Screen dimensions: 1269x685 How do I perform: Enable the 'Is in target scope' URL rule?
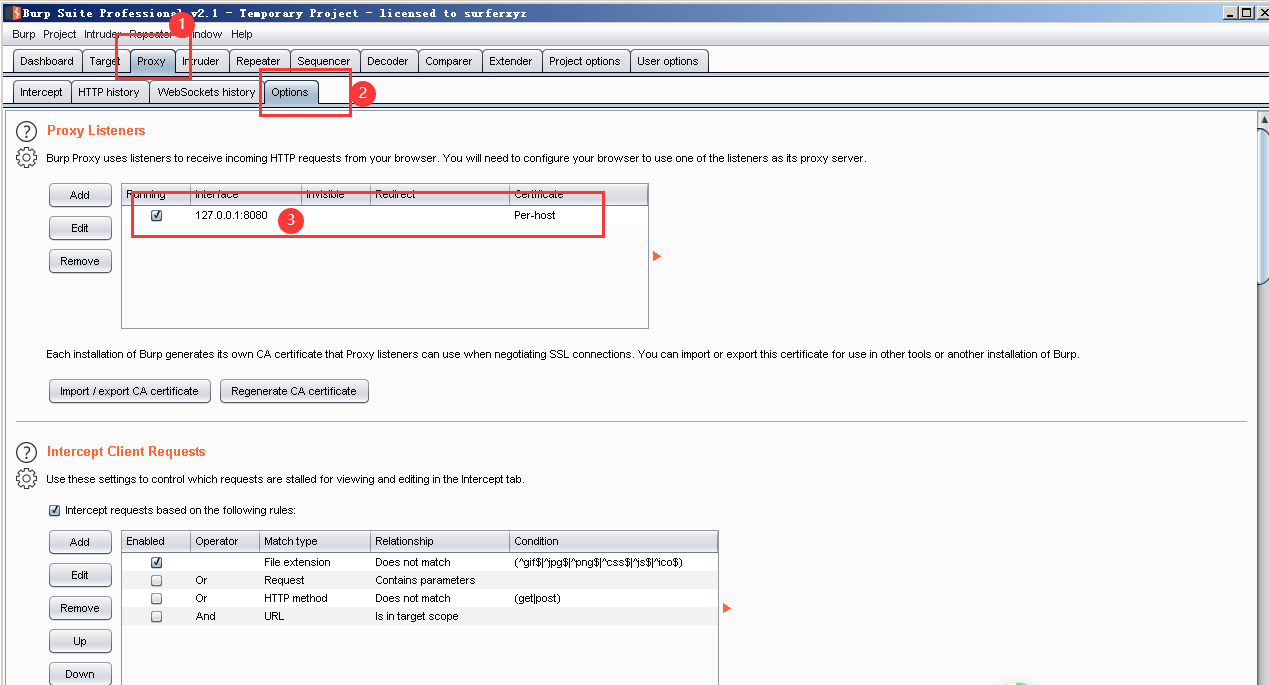[156, 616]
